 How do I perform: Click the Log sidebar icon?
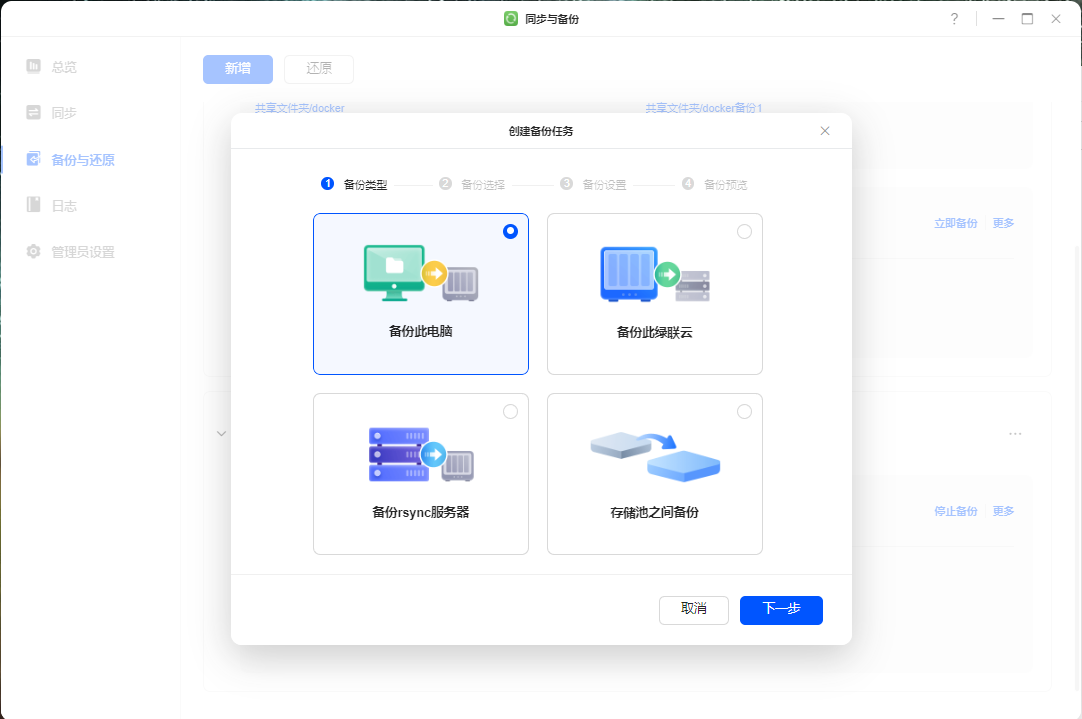[34, 205]
